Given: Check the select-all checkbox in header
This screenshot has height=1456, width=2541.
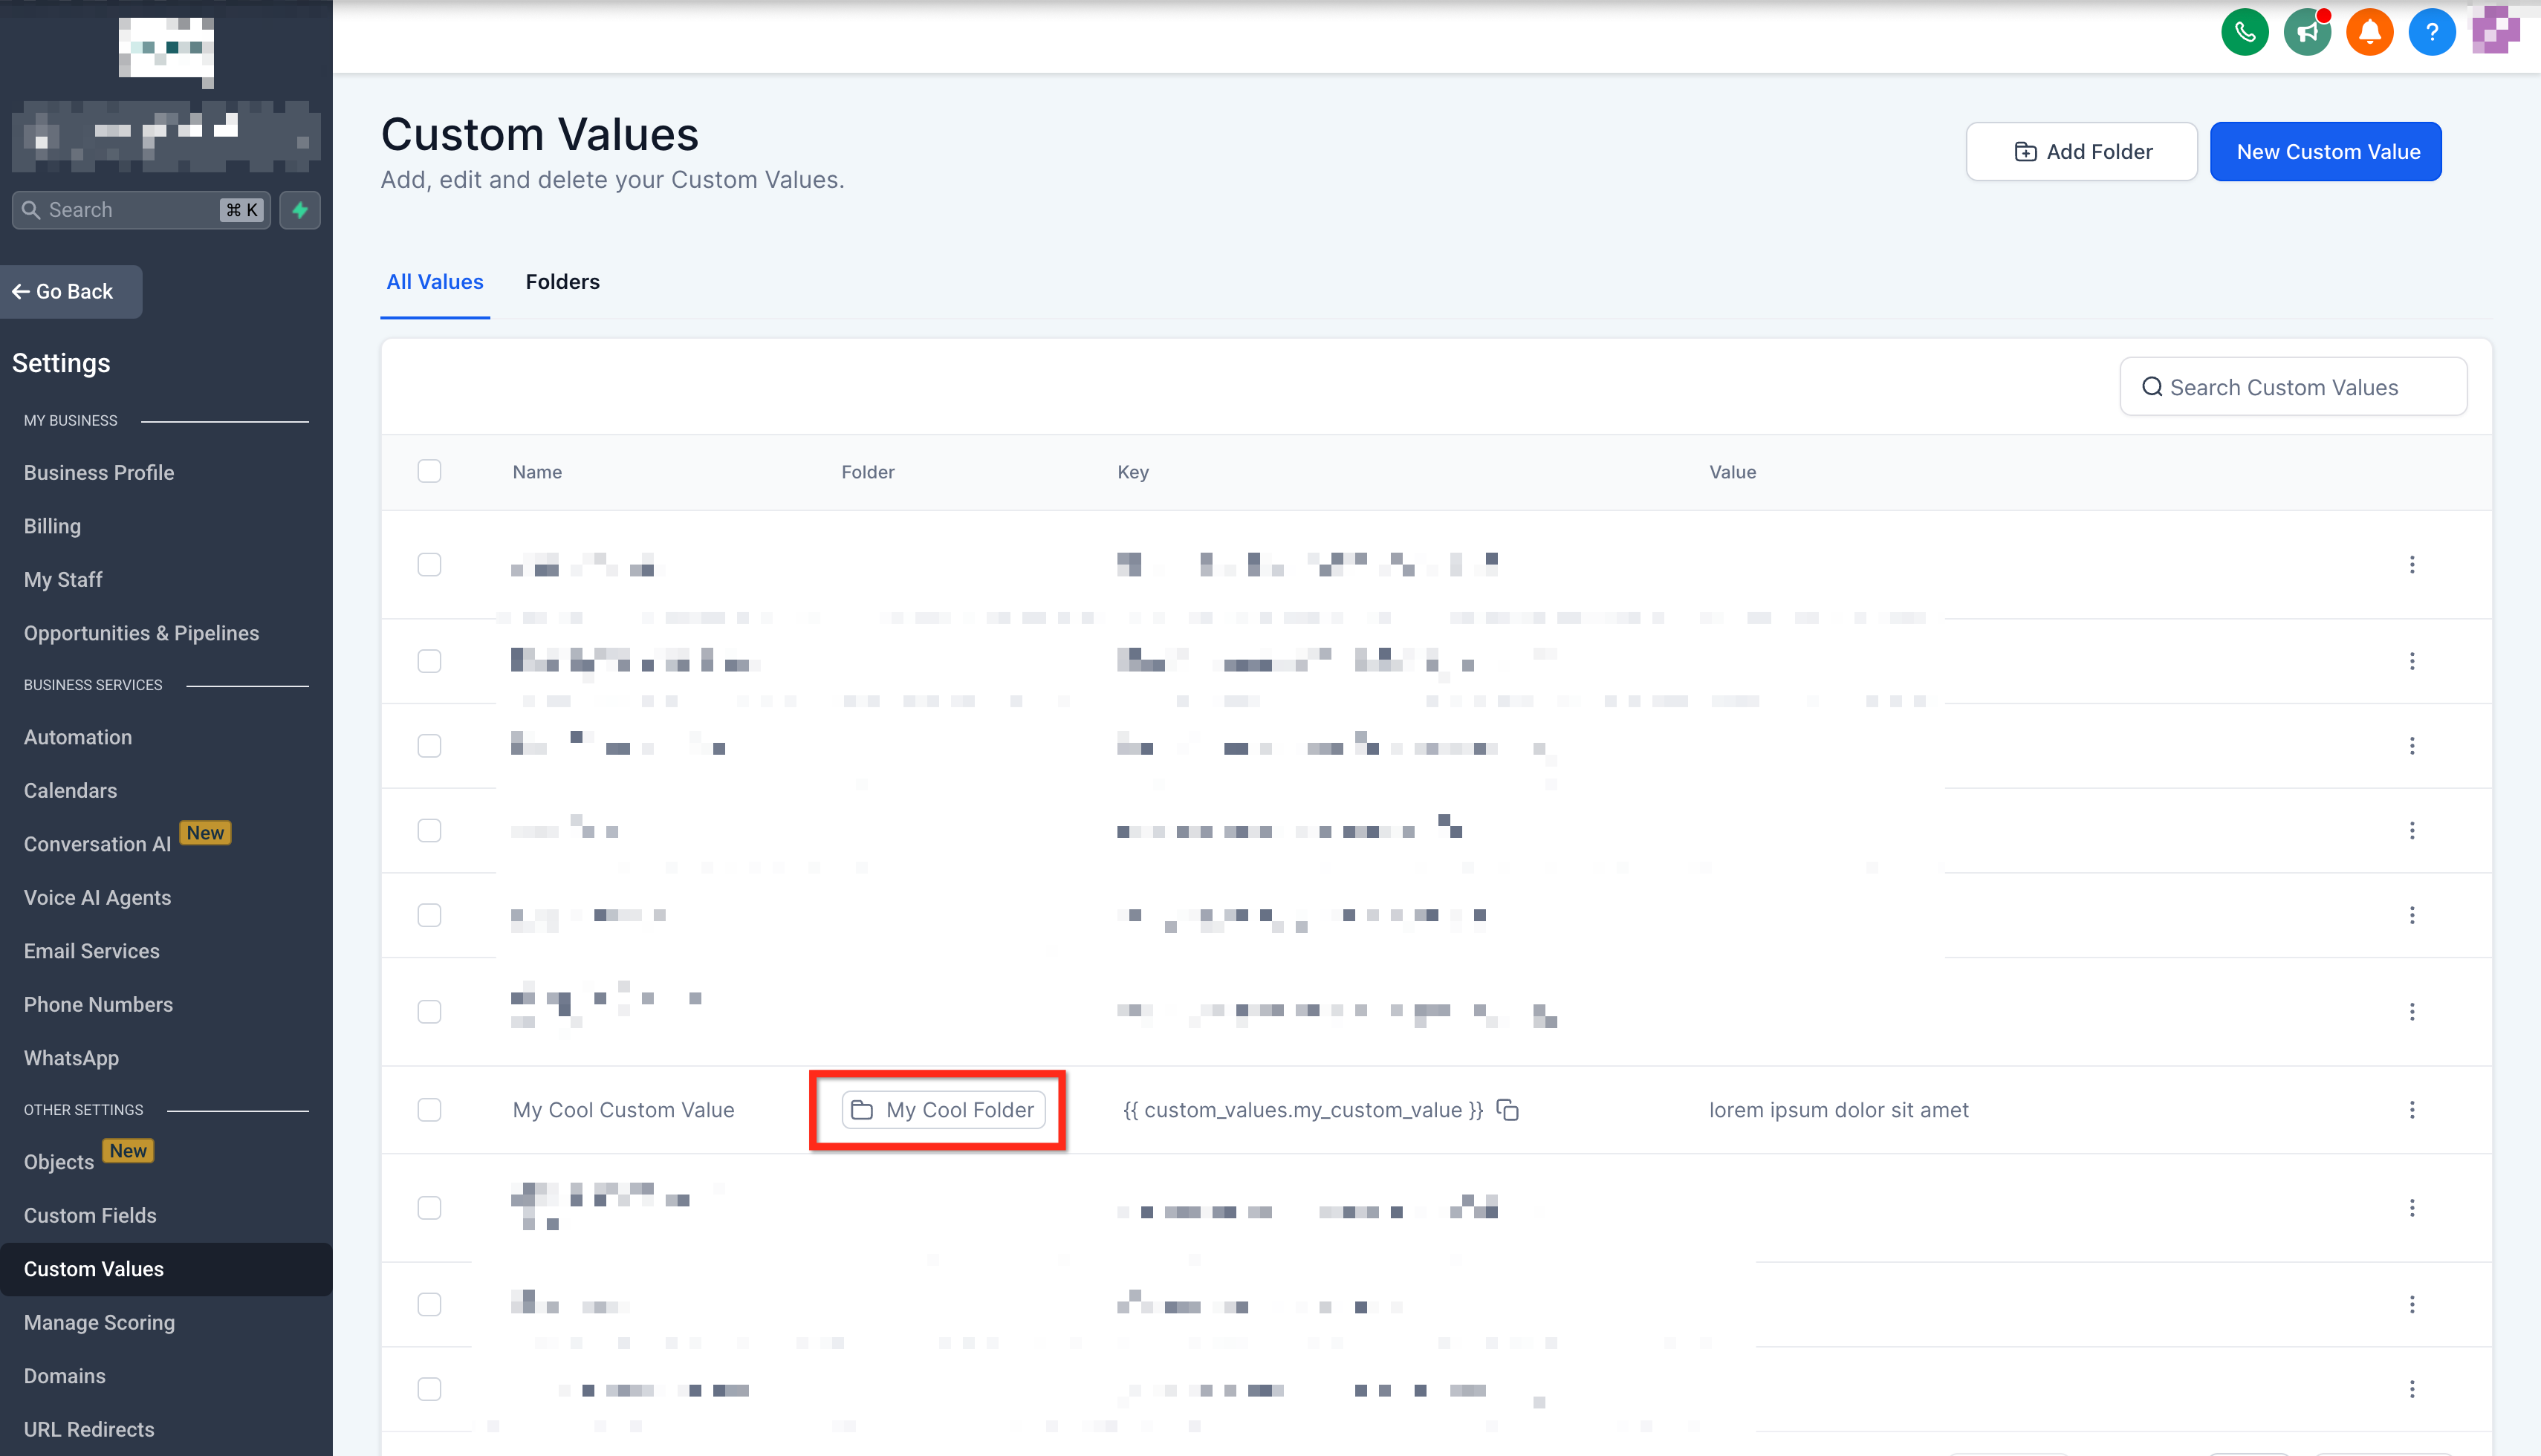Looking at the screenshot, I should click(x=429, y=471).
